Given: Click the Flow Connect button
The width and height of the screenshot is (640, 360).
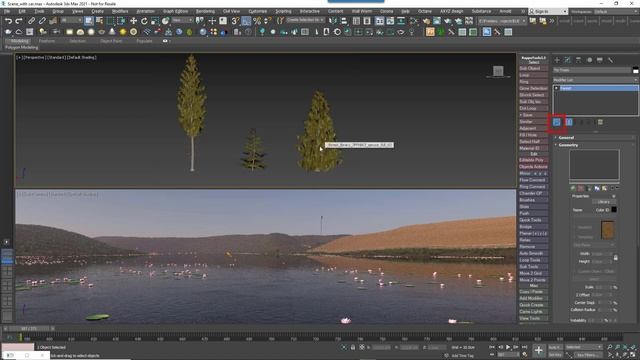Looking at the screenshot, I should tap(533, 180).
